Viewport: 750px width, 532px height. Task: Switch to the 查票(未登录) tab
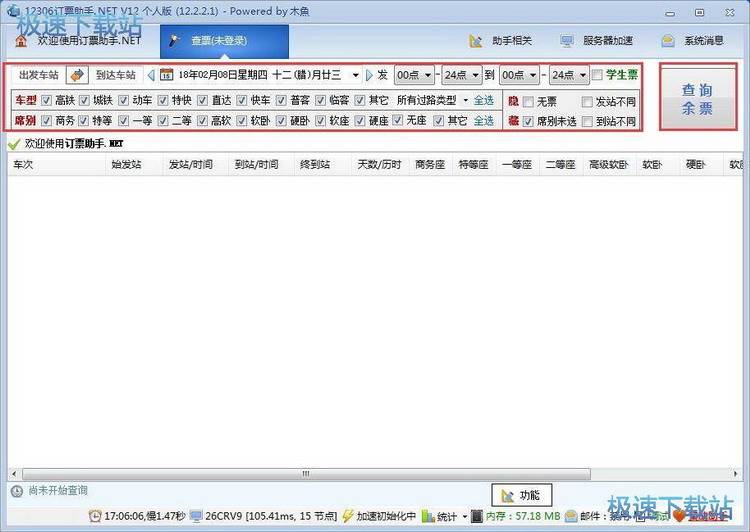(x=224, y=41)
